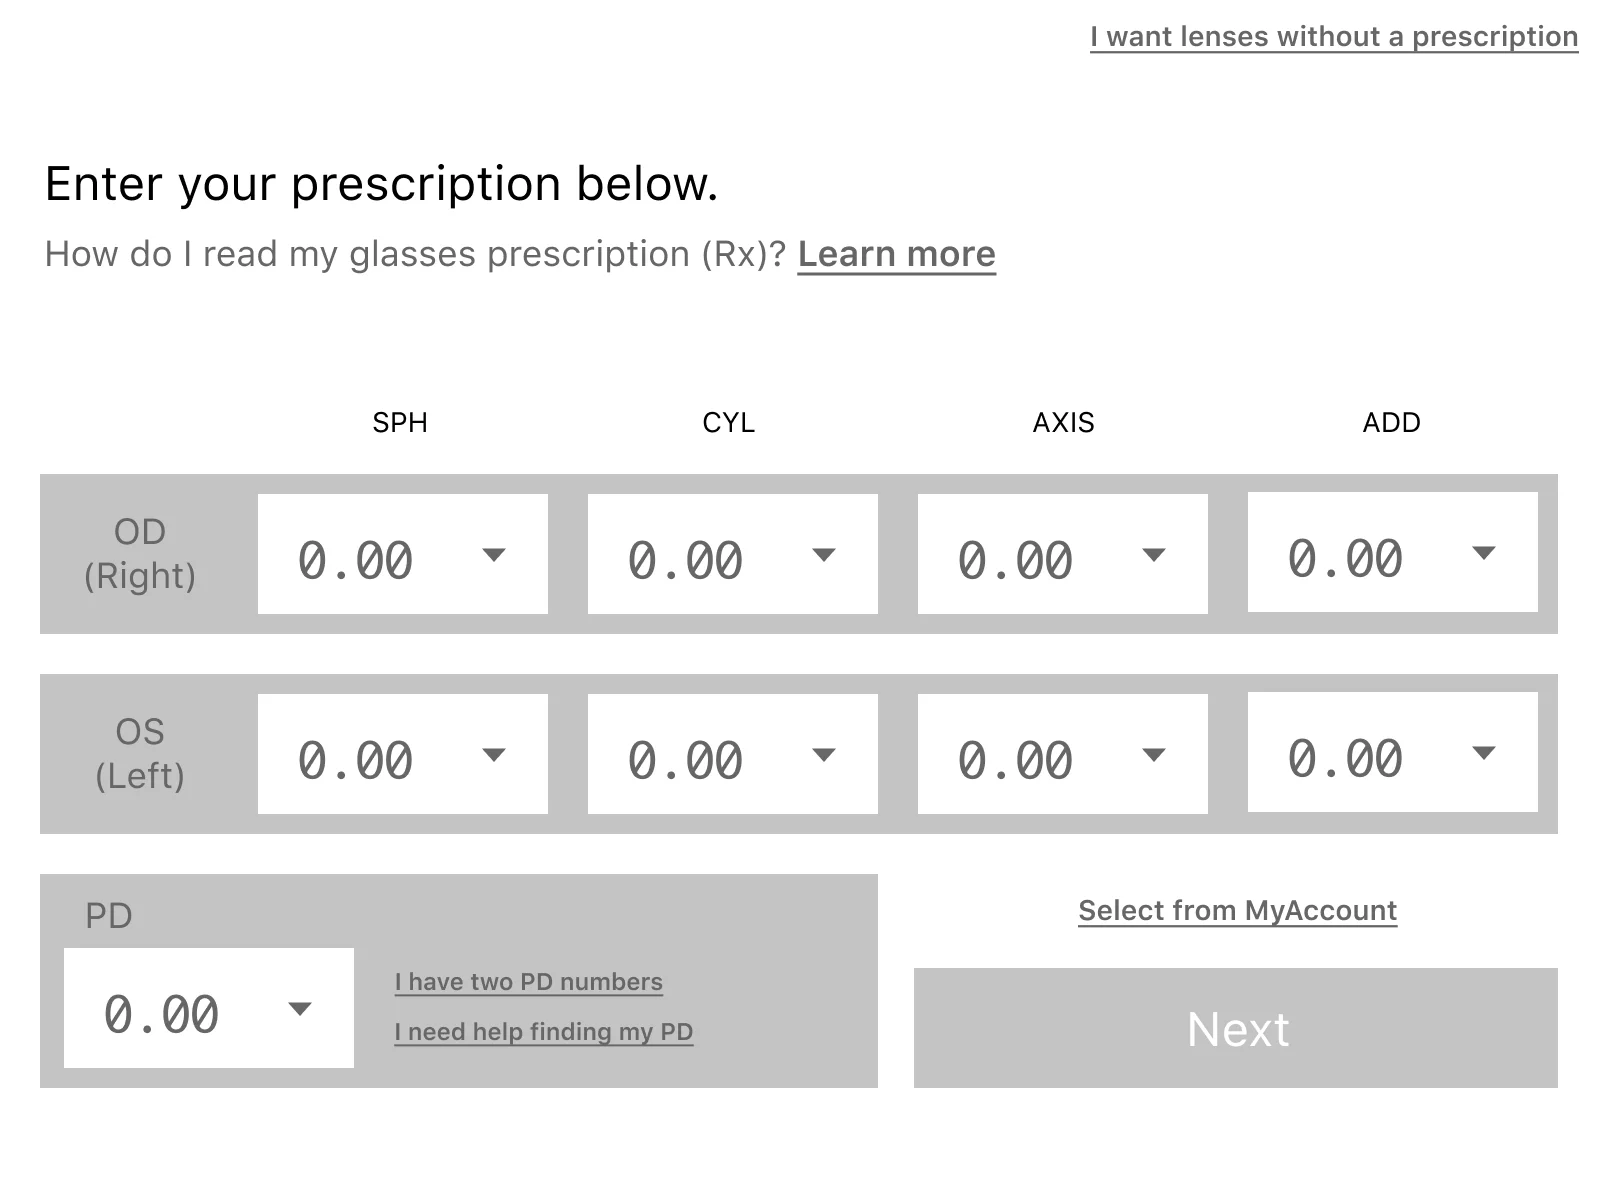1600x1200 pixels.
Task: Open the AXIS dropdown for OS left eye
Action: (x=1156, y=753)
